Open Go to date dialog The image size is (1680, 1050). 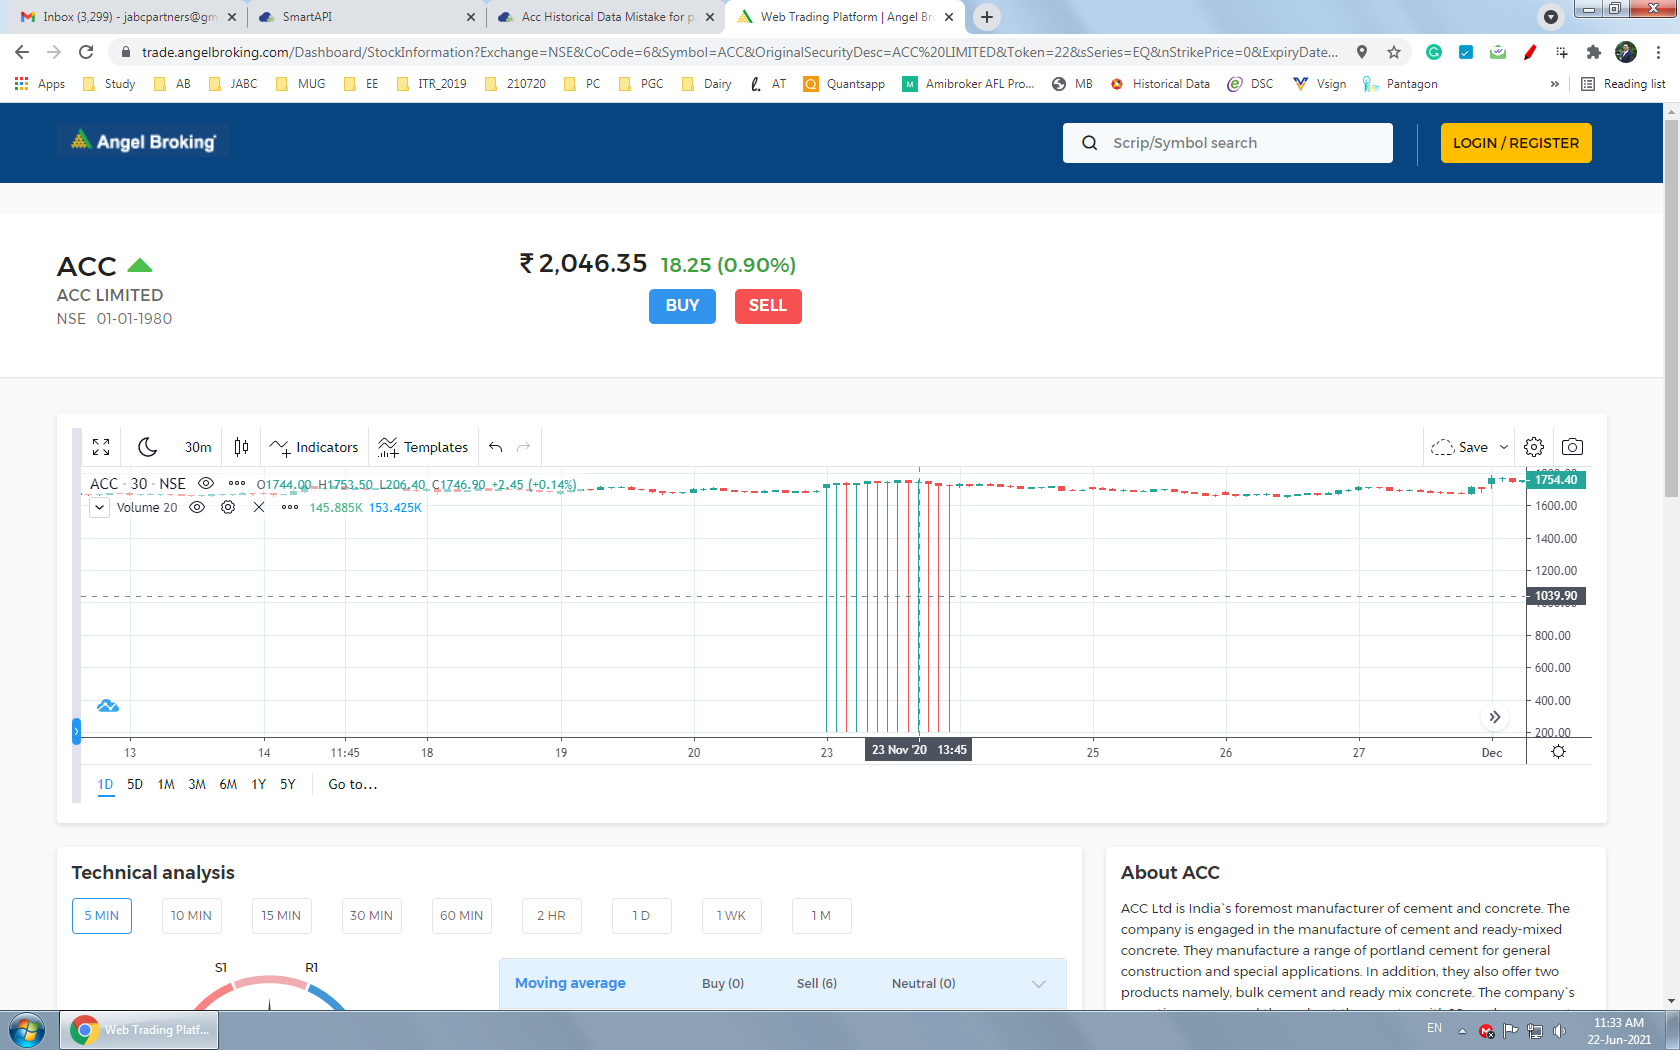[352, 784]
